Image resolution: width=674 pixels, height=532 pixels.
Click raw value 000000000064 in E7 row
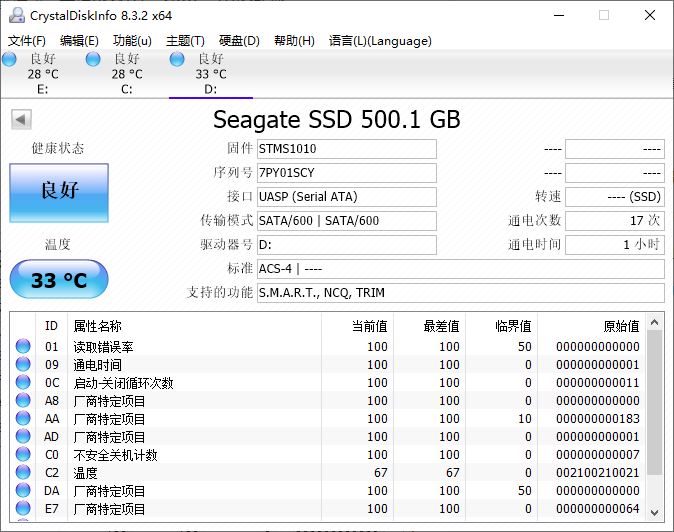coord(597,509)
